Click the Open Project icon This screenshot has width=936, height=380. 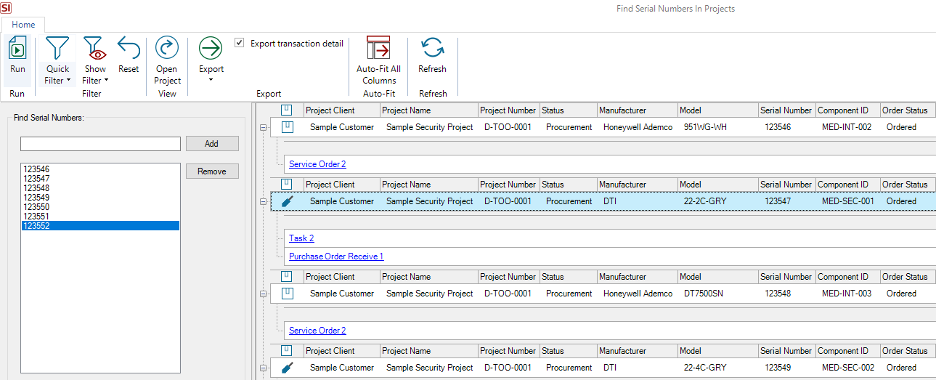click(167, 48)
